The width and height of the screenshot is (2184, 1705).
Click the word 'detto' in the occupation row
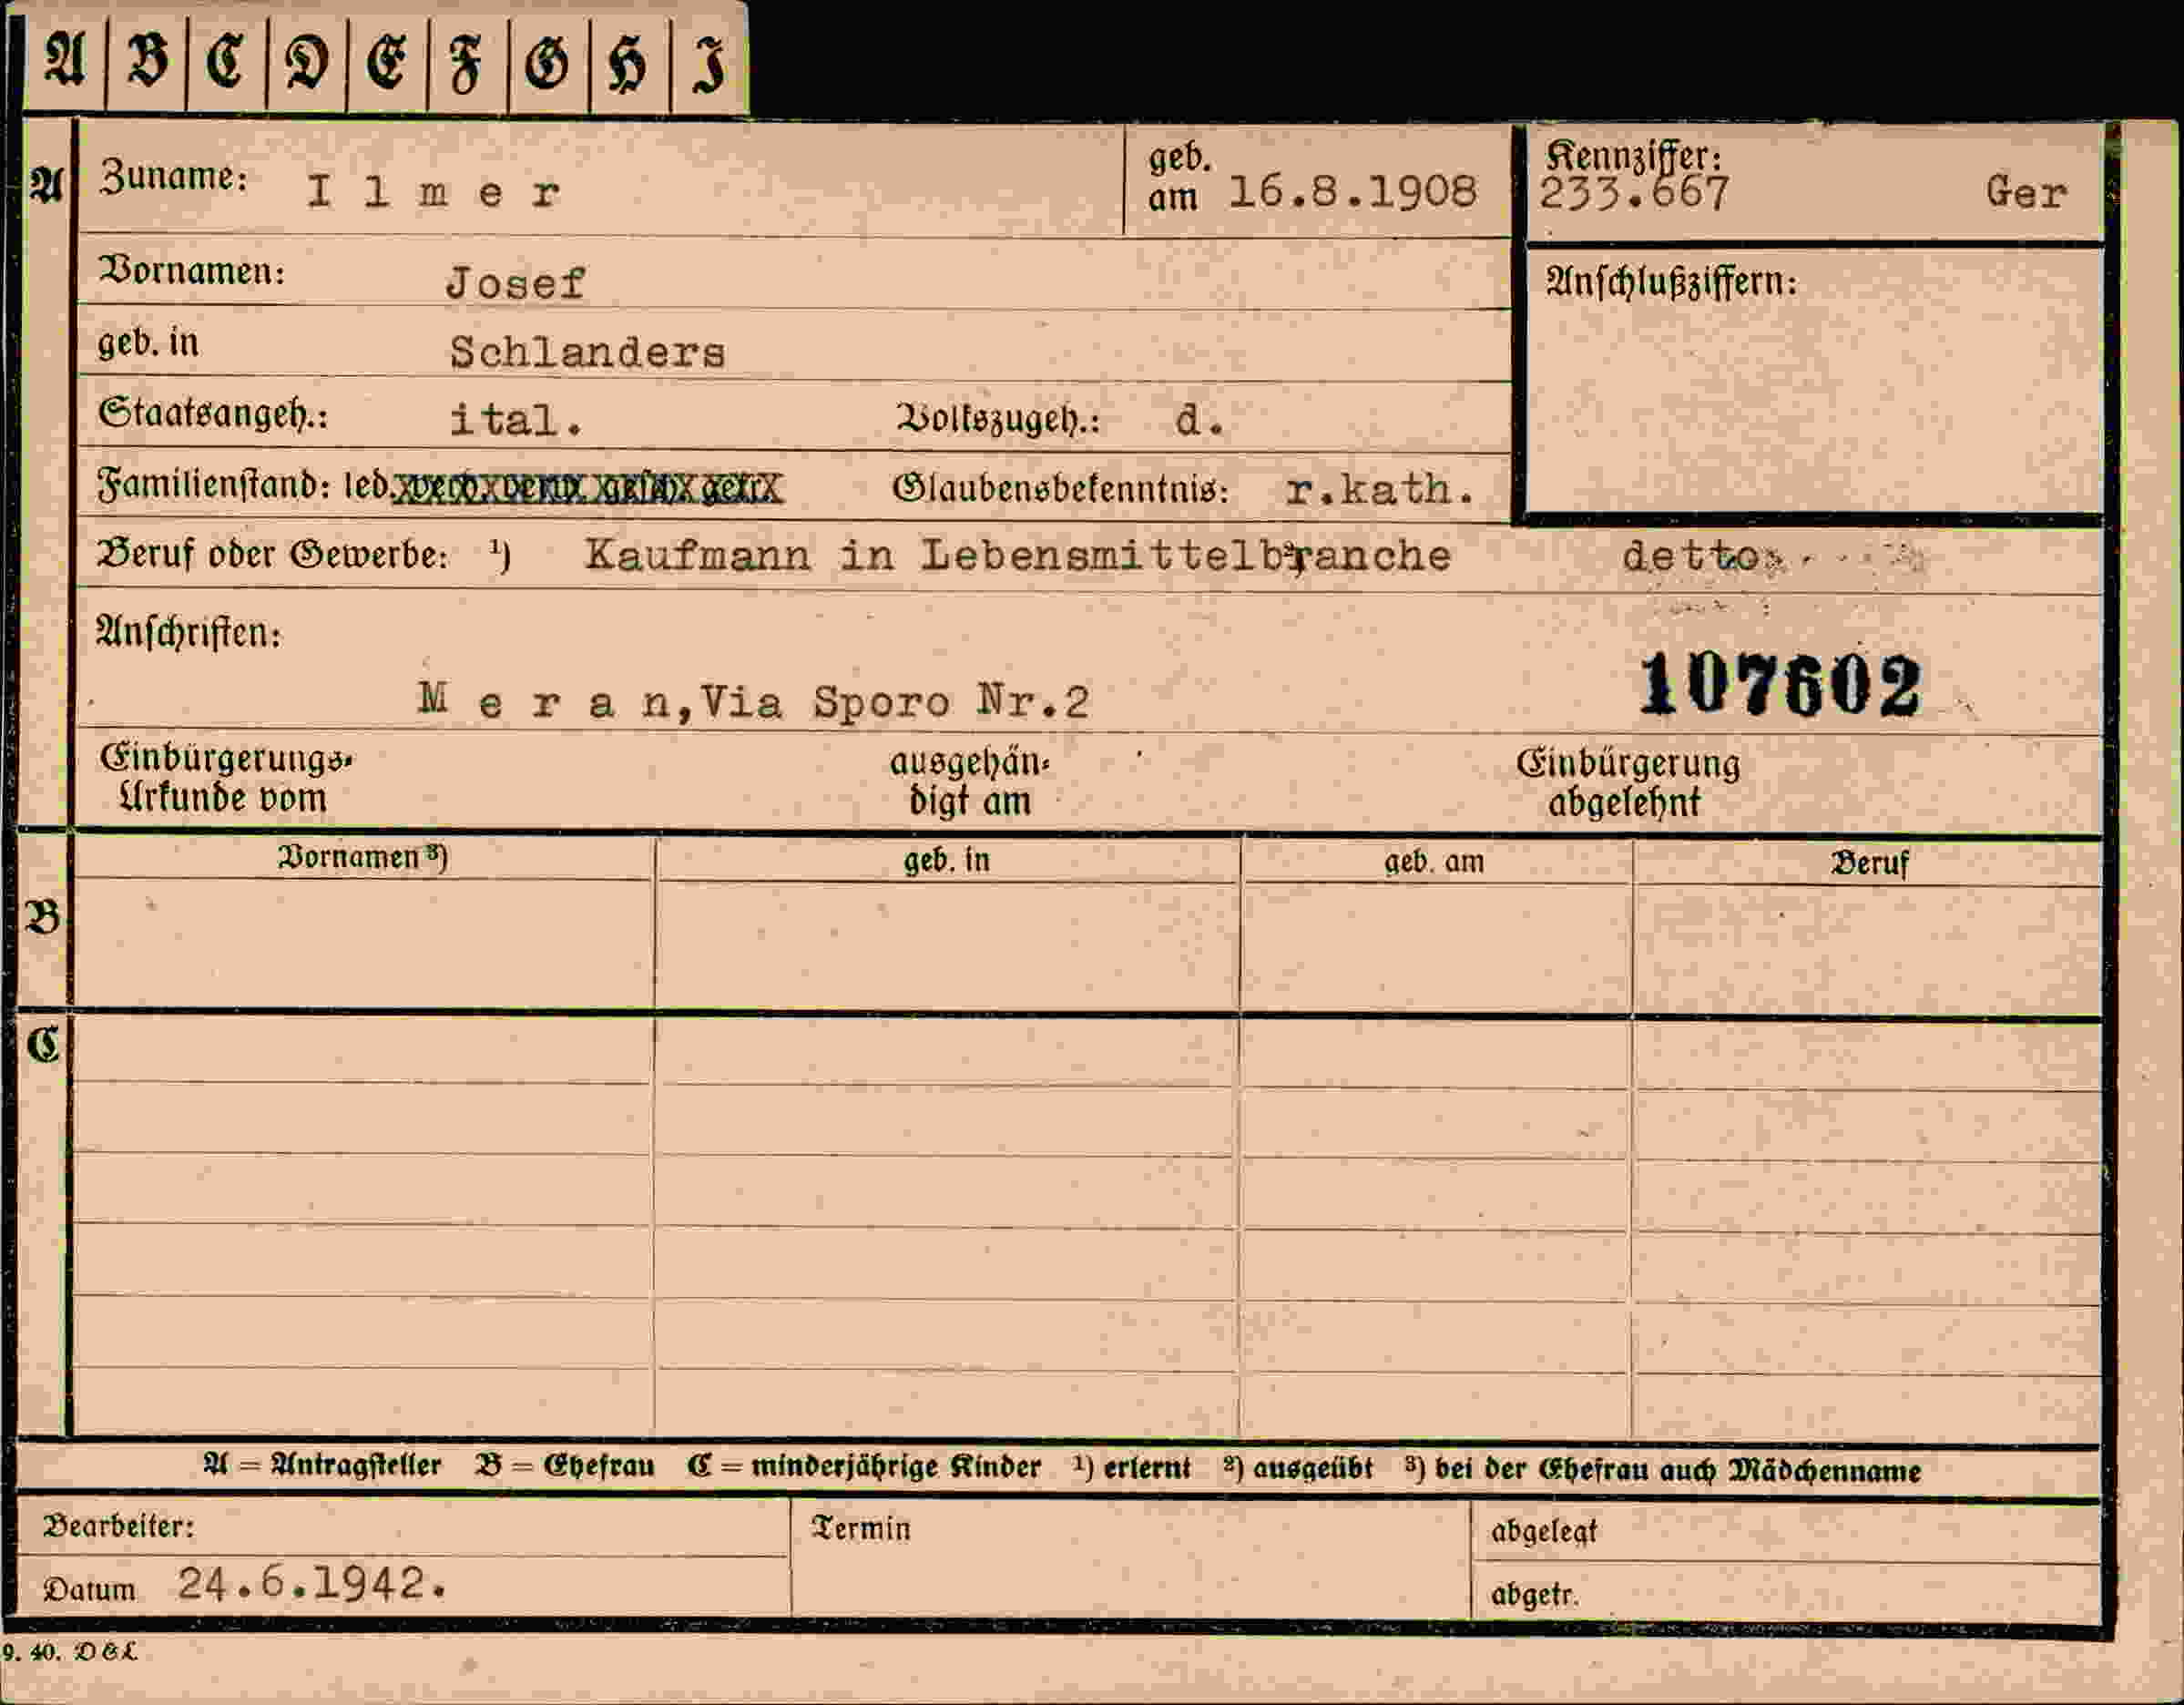pyautogui.click(x=1692, y=556)
